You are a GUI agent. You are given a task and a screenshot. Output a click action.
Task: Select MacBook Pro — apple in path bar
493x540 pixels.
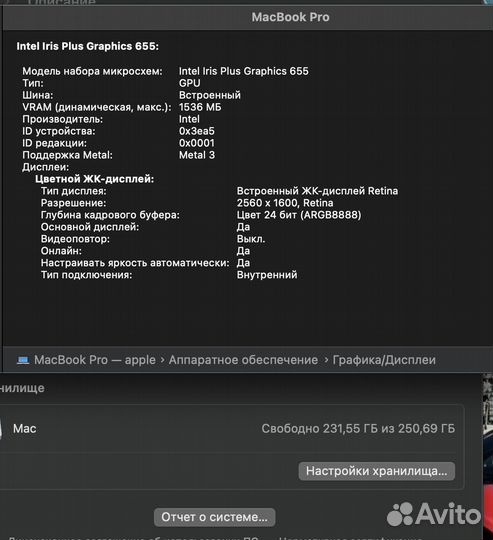(95, 360)
